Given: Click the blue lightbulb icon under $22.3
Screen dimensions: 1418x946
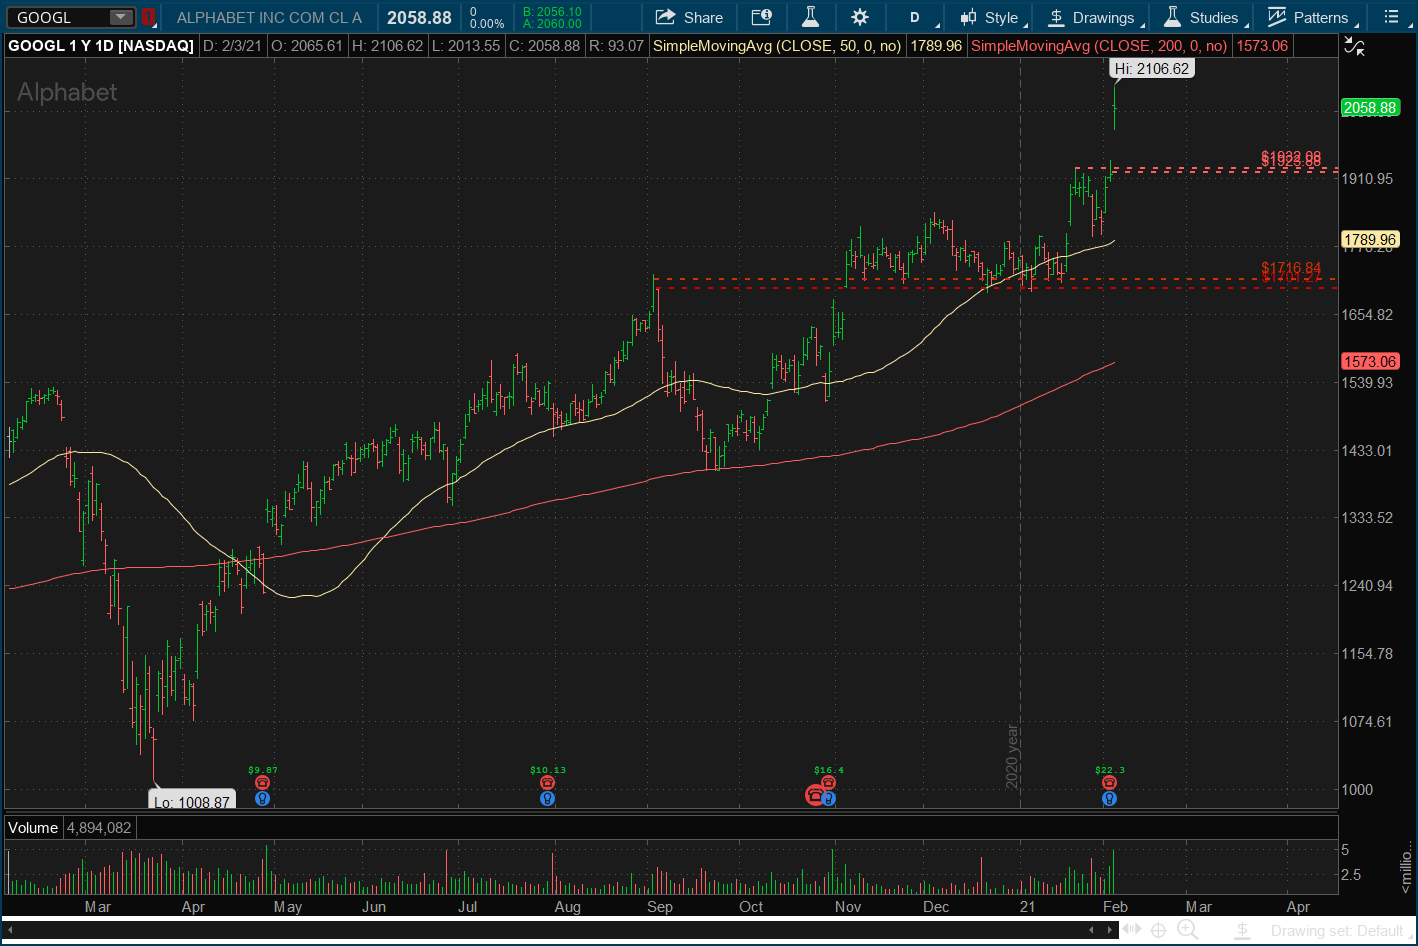Looking at the screenshot, I should point(1109,799).
